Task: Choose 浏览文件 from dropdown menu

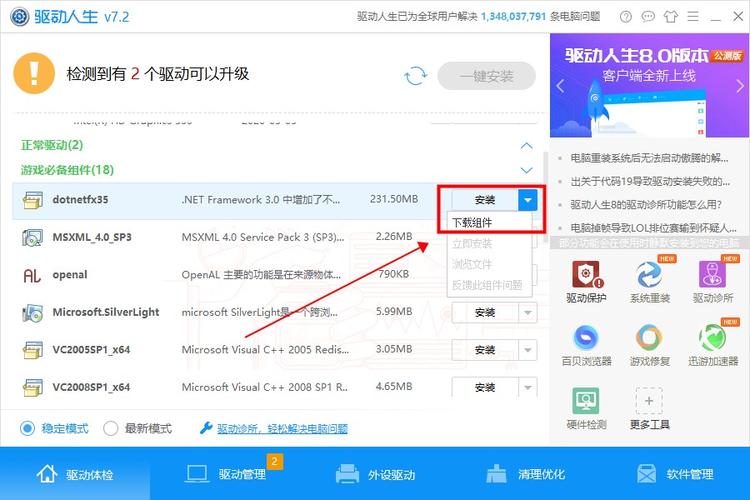Action: point(489,264)
